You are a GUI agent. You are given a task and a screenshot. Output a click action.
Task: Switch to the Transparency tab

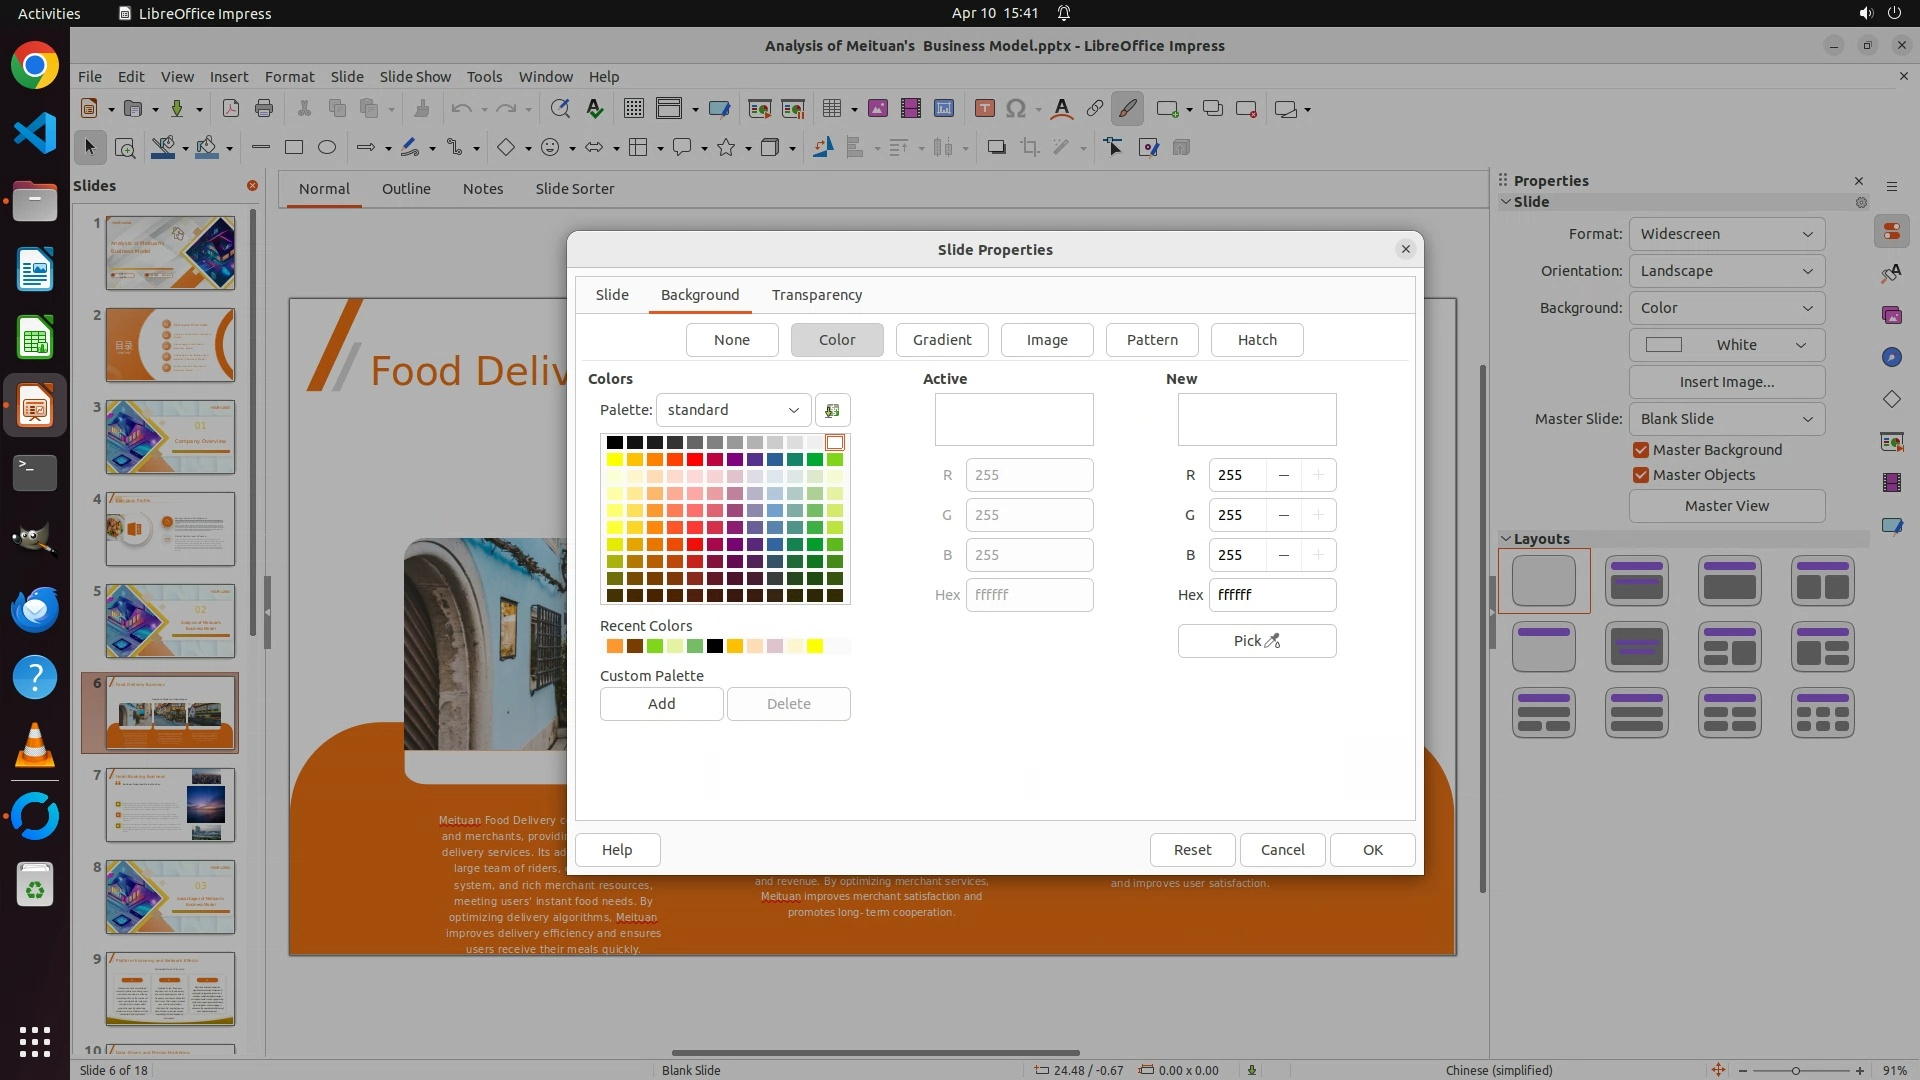pyautogui.click(x=816, y=295)
